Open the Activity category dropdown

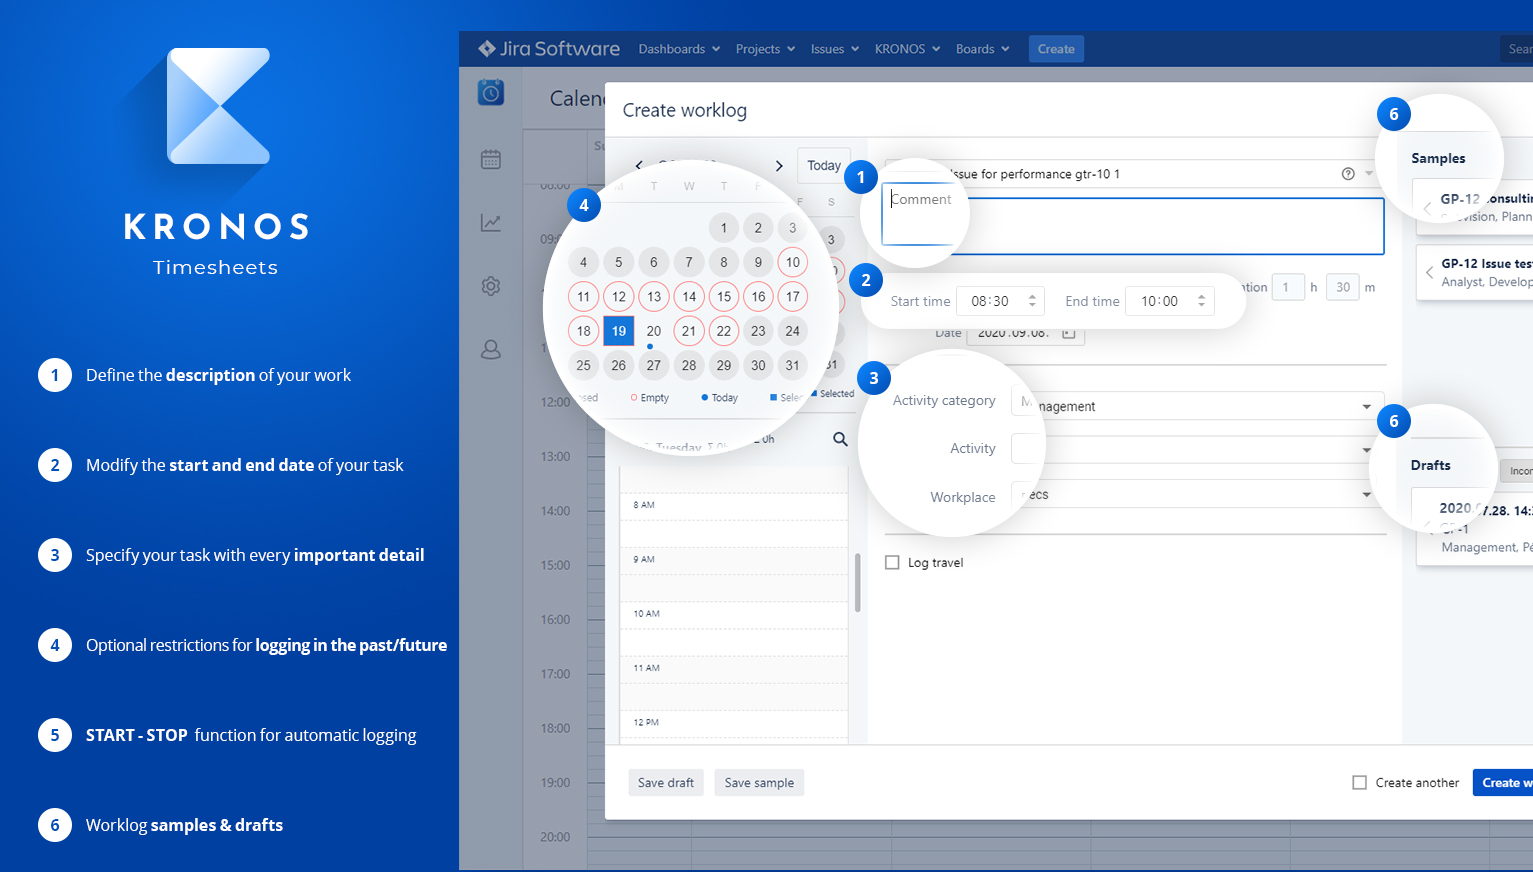[1368, 405]
